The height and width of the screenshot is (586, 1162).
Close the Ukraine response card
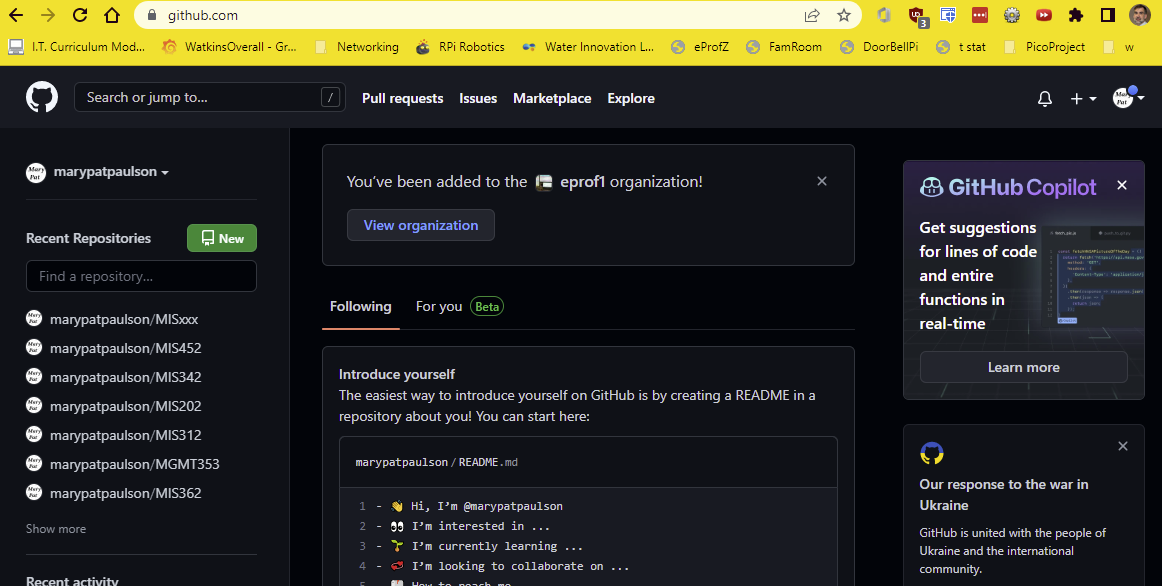click(x=1123, y=446)
